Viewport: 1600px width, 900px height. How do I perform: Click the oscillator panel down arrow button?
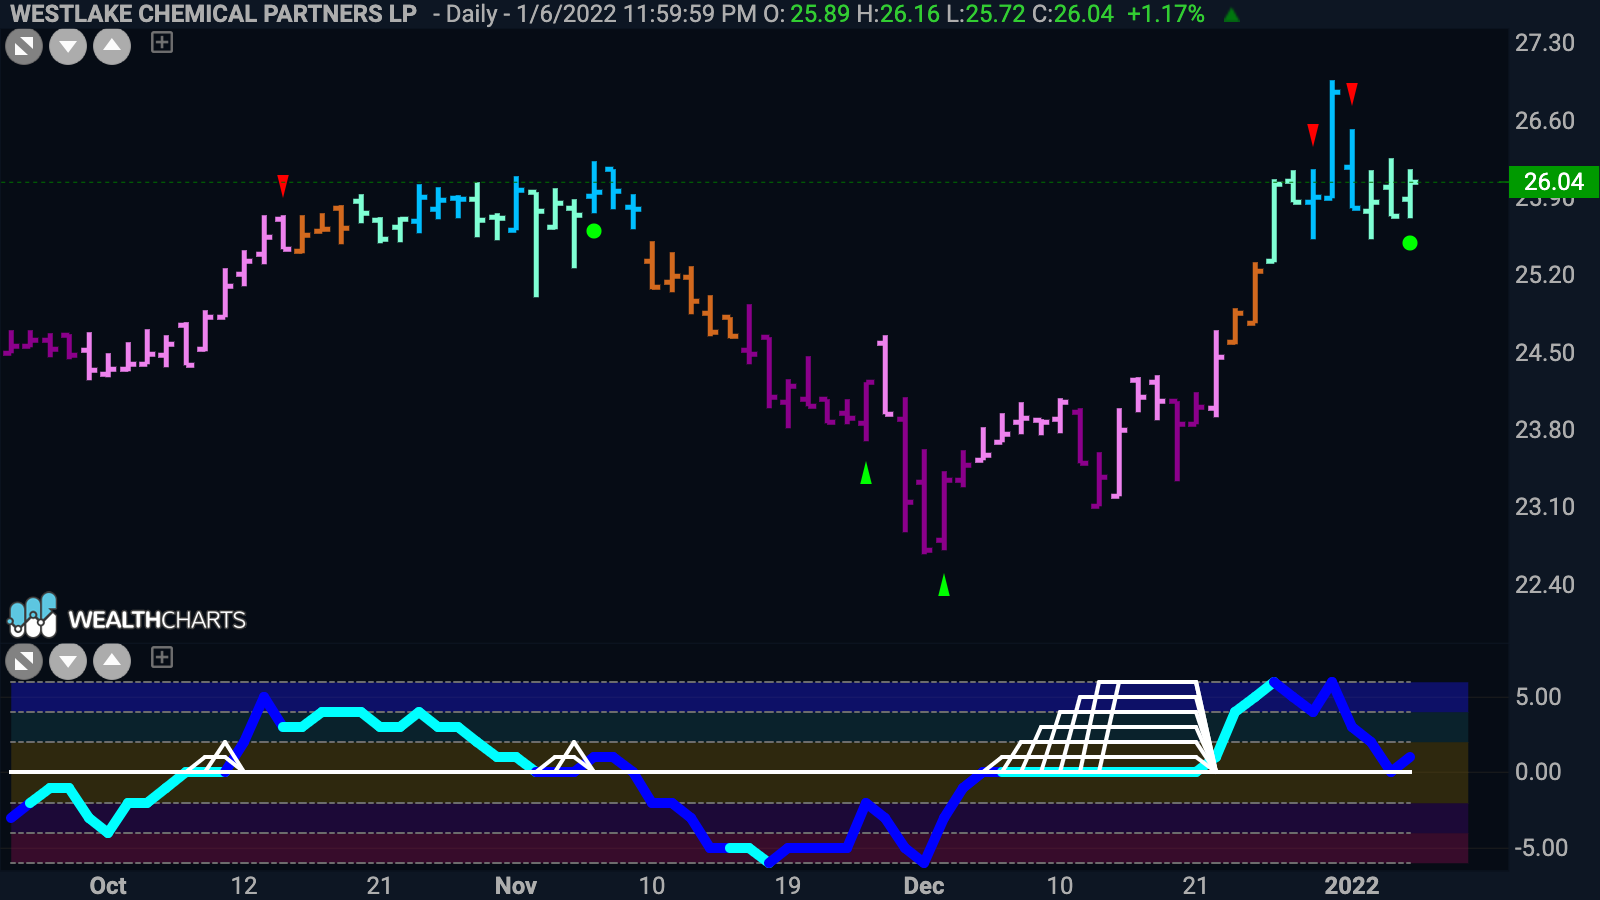pos(68,661)
